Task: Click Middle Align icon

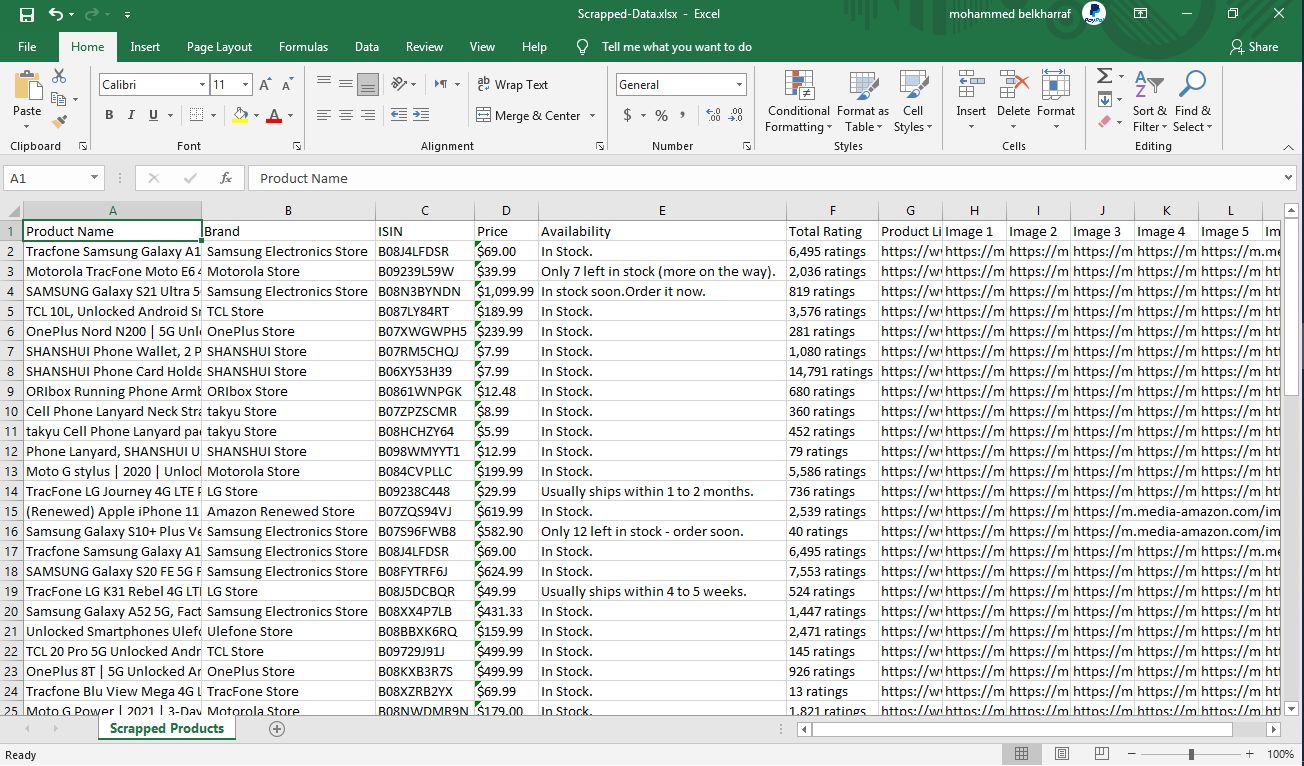Action: (x=345, y=84)
